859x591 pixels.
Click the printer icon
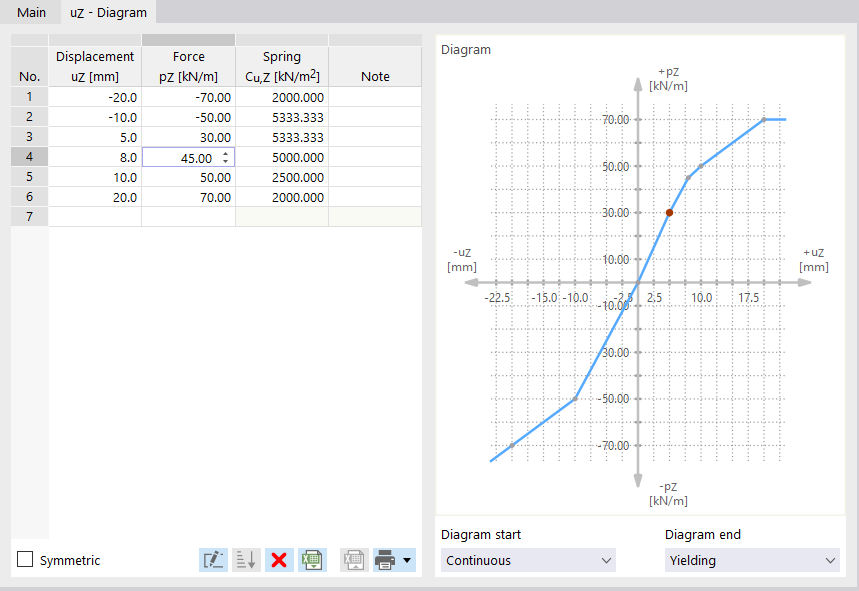tap(386, 560)
